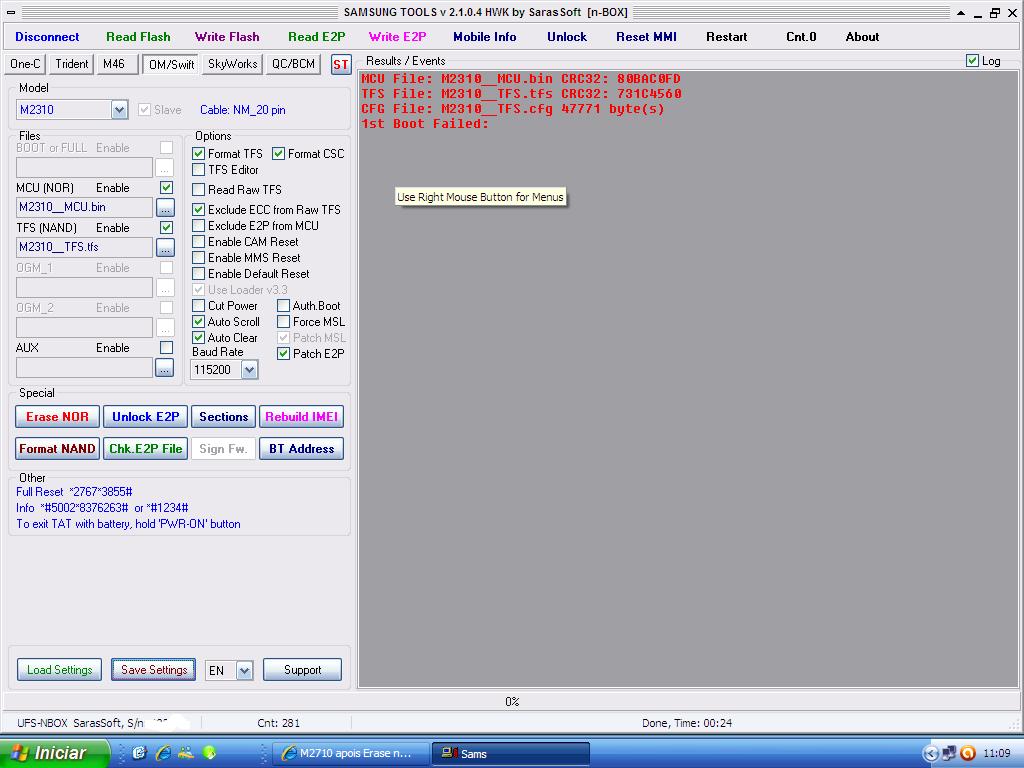Browse for the TFS (NAND) file
Viewport: 1024px width, 768px height.
(165, 248)
